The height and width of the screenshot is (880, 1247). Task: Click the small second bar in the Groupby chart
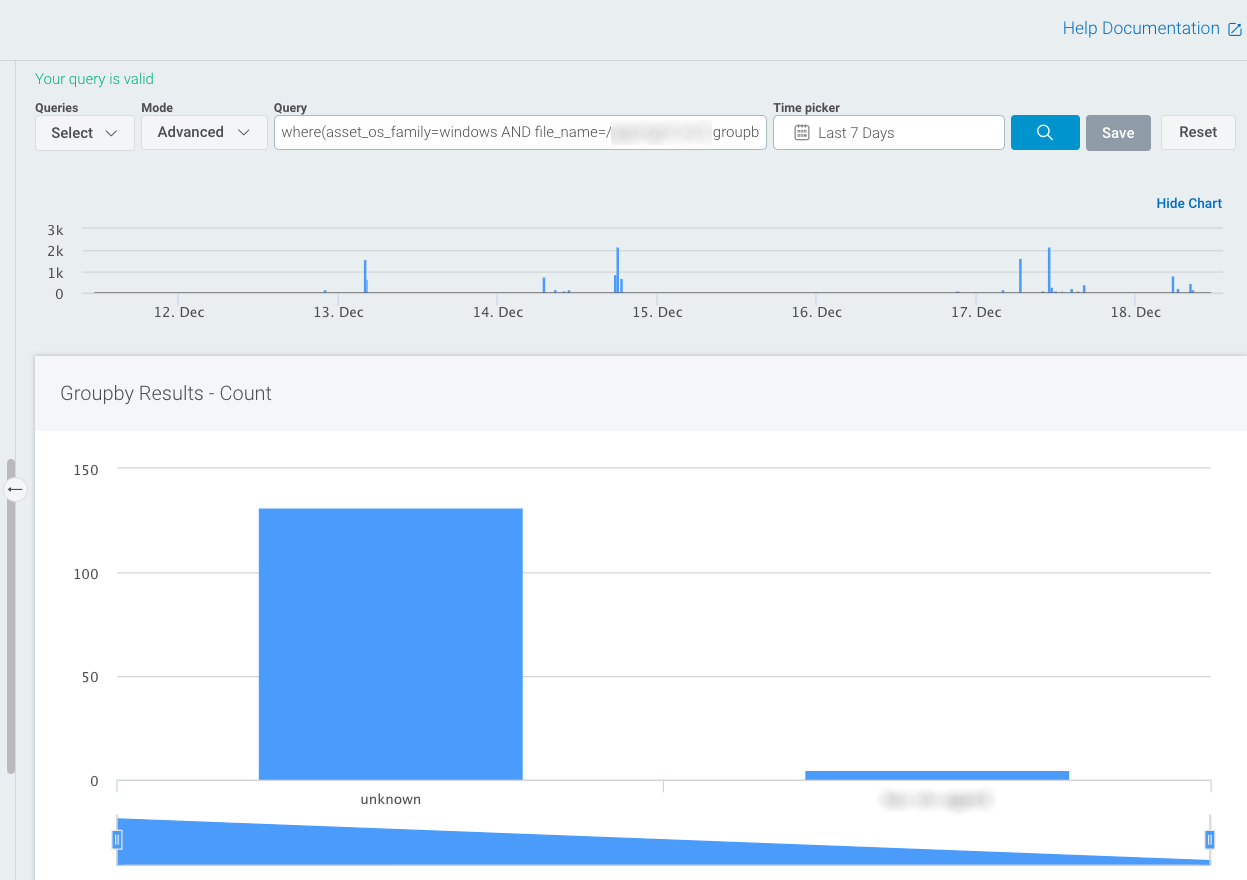pyautogui.click(x=937, y=775)
